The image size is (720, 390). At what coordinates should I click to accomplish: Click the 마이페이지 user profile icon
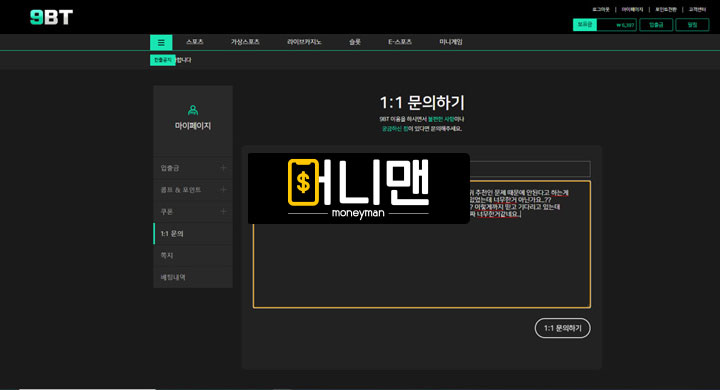click(x=193, y=110)
